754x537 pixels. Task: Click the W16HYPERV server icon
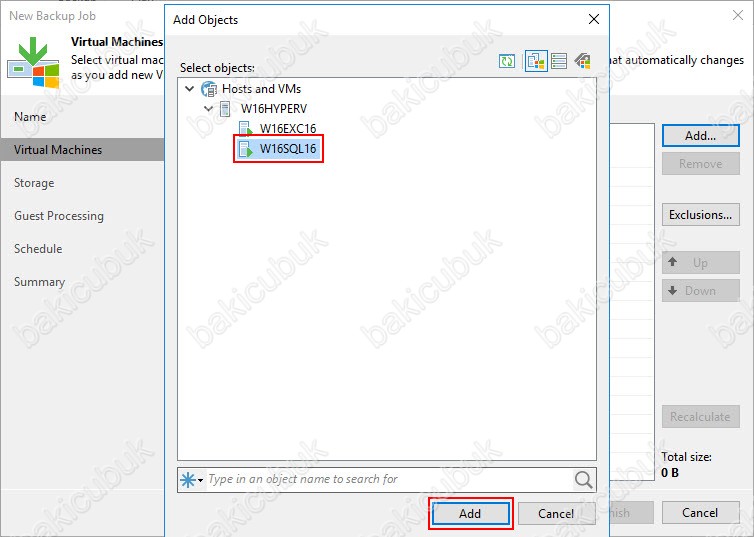pyautogui.click(x=225, y=109)
